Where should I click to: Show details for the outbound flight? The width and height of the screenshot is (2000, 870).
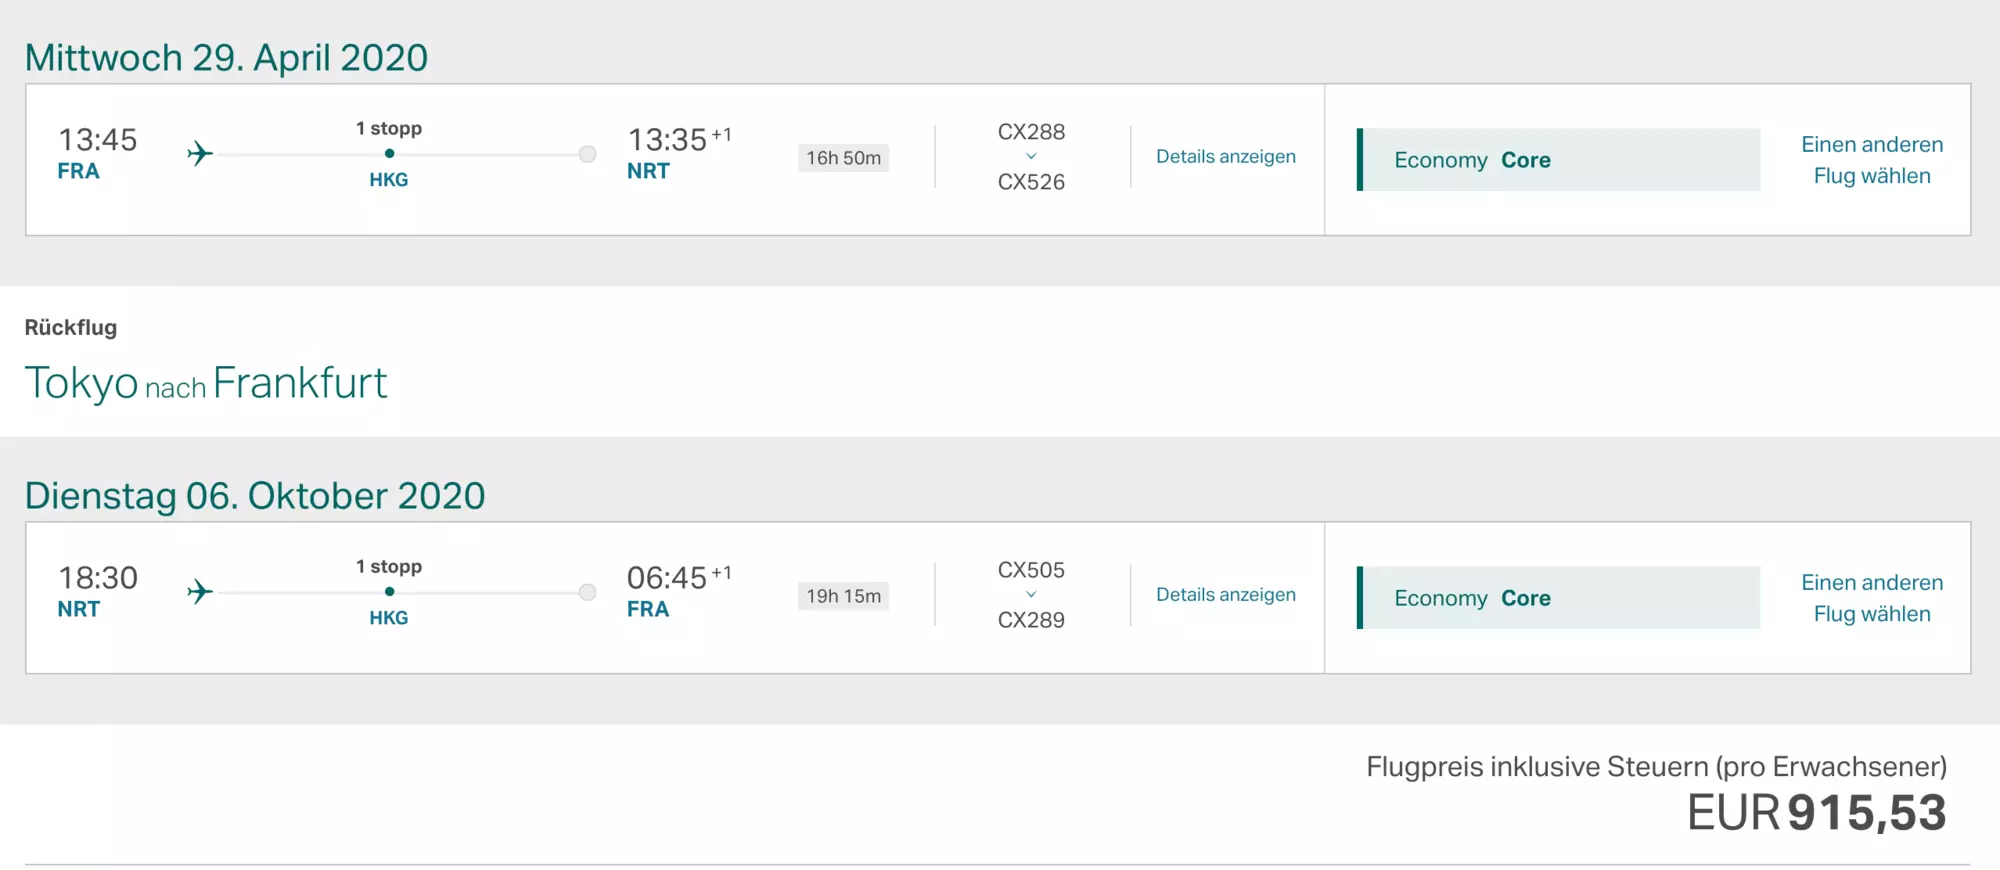click(1226, 156)
